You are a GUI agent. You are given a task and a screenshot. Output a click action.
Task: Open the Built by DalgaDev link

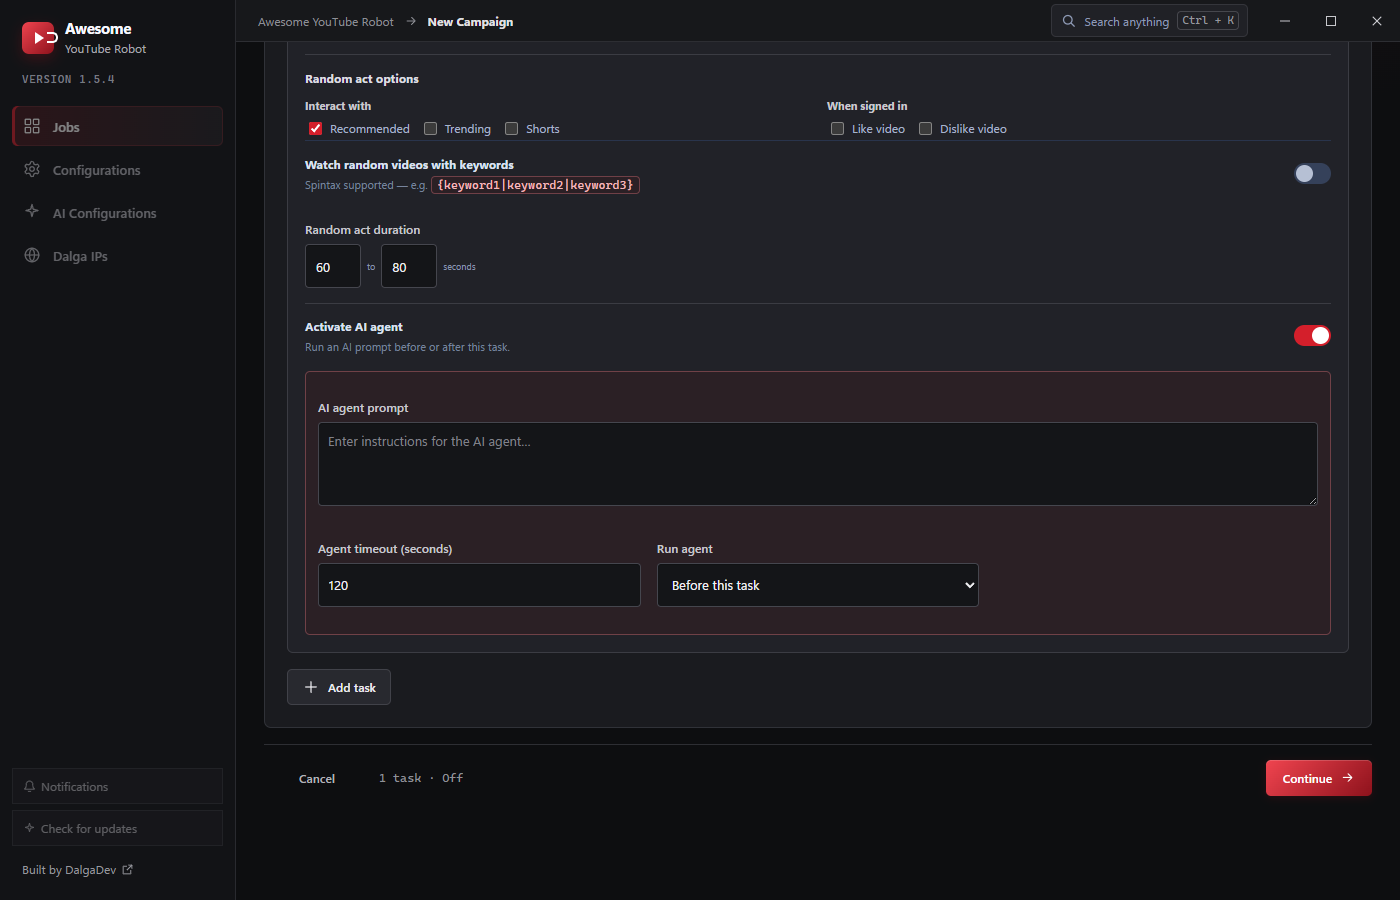point(77,870)
